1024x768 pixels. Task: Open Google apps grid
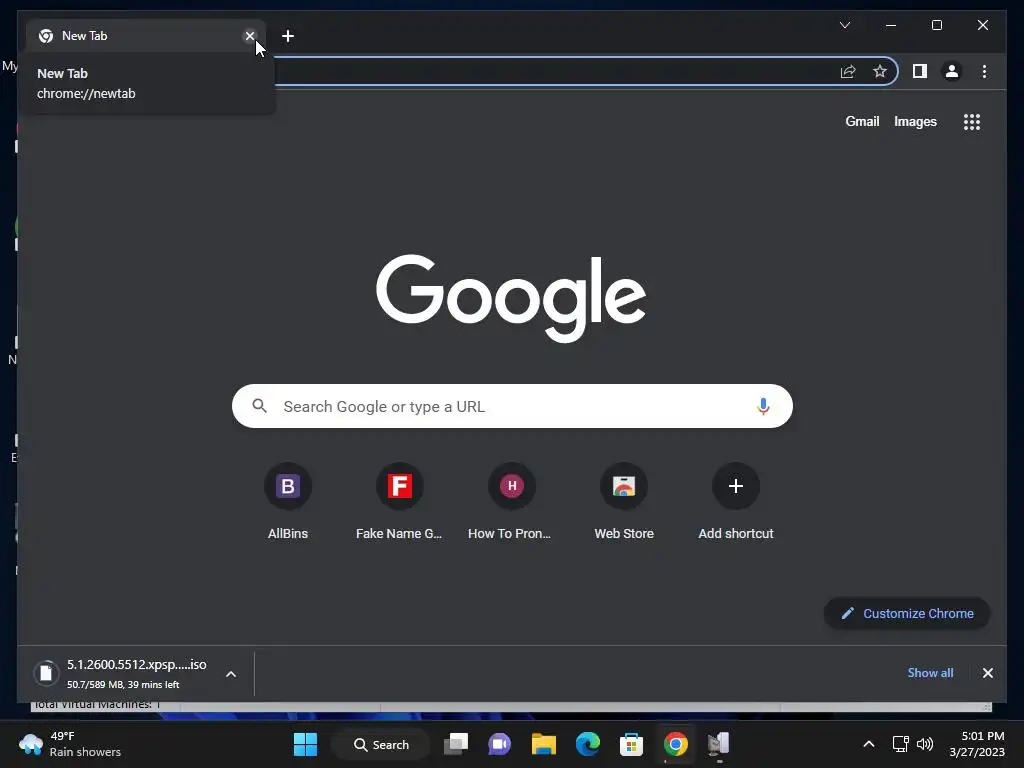pos(972,121)
